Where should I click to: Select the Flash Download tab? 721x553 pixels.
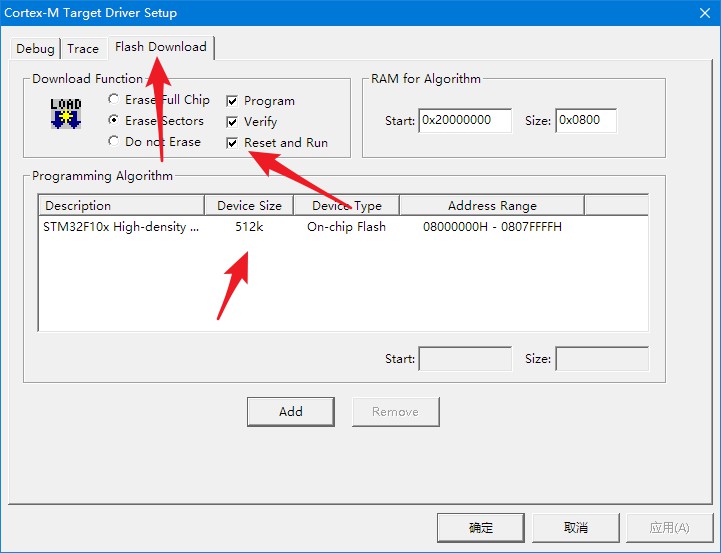(x=161, y=47)
